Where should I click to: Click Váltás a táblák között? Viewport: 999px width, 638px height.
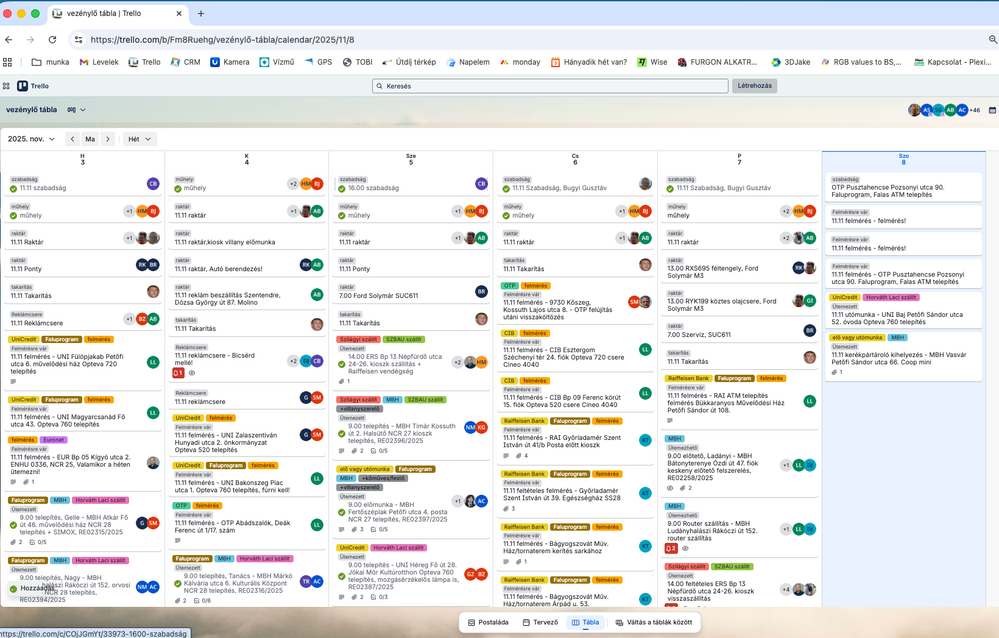point(654,622)
